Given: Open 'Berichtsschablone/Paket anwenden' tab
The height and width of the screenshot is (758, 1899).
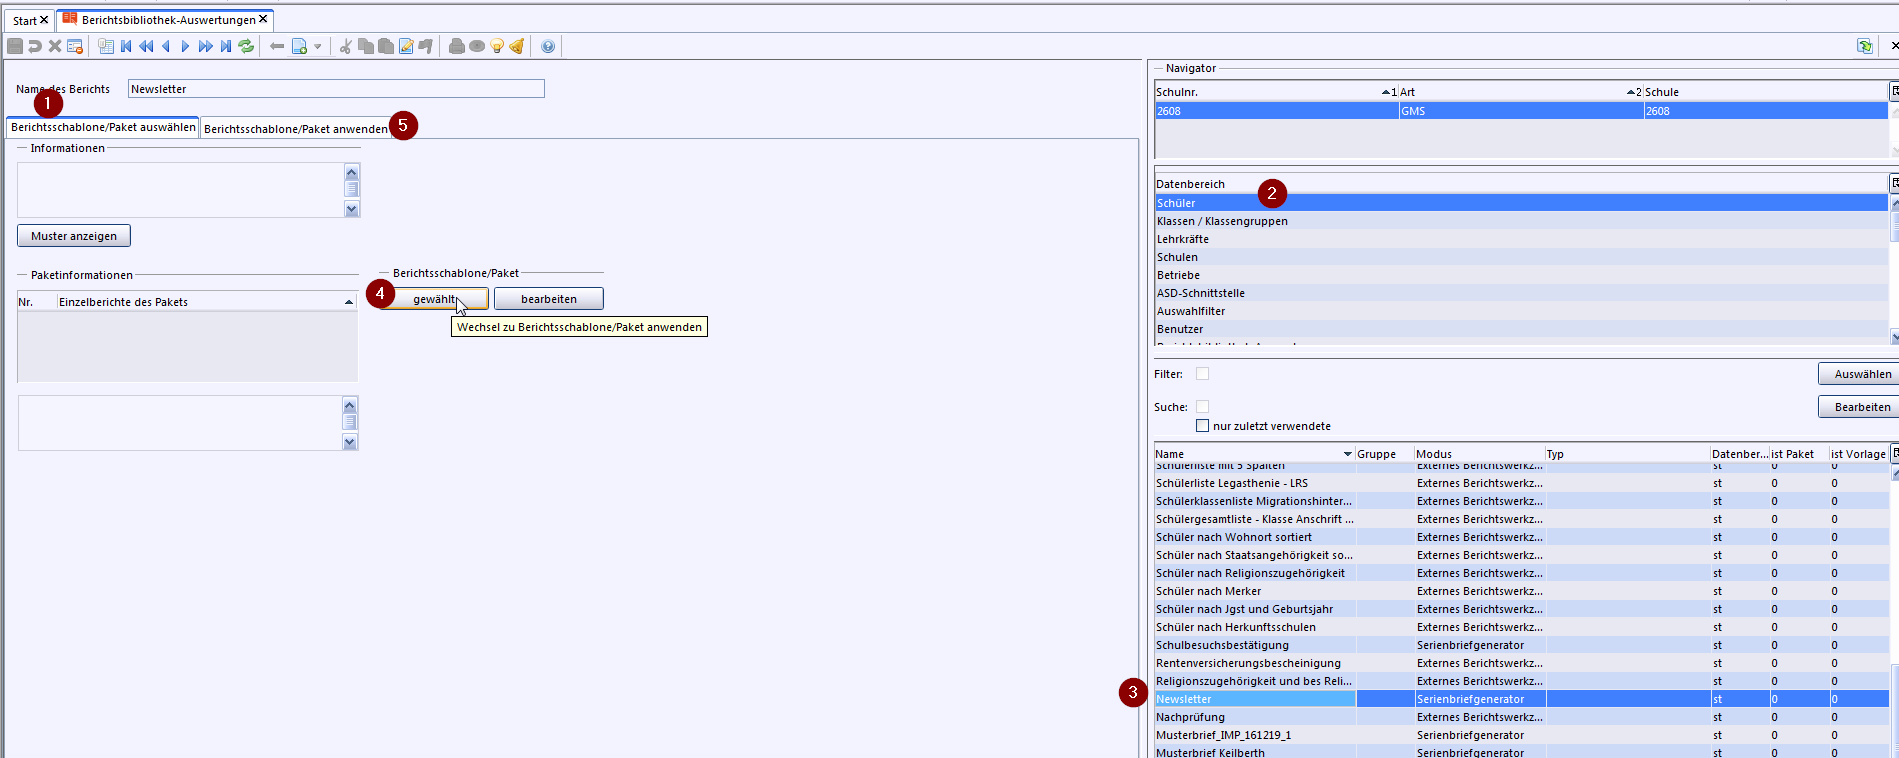Looking at the screenshot, I should click(296, 129).
